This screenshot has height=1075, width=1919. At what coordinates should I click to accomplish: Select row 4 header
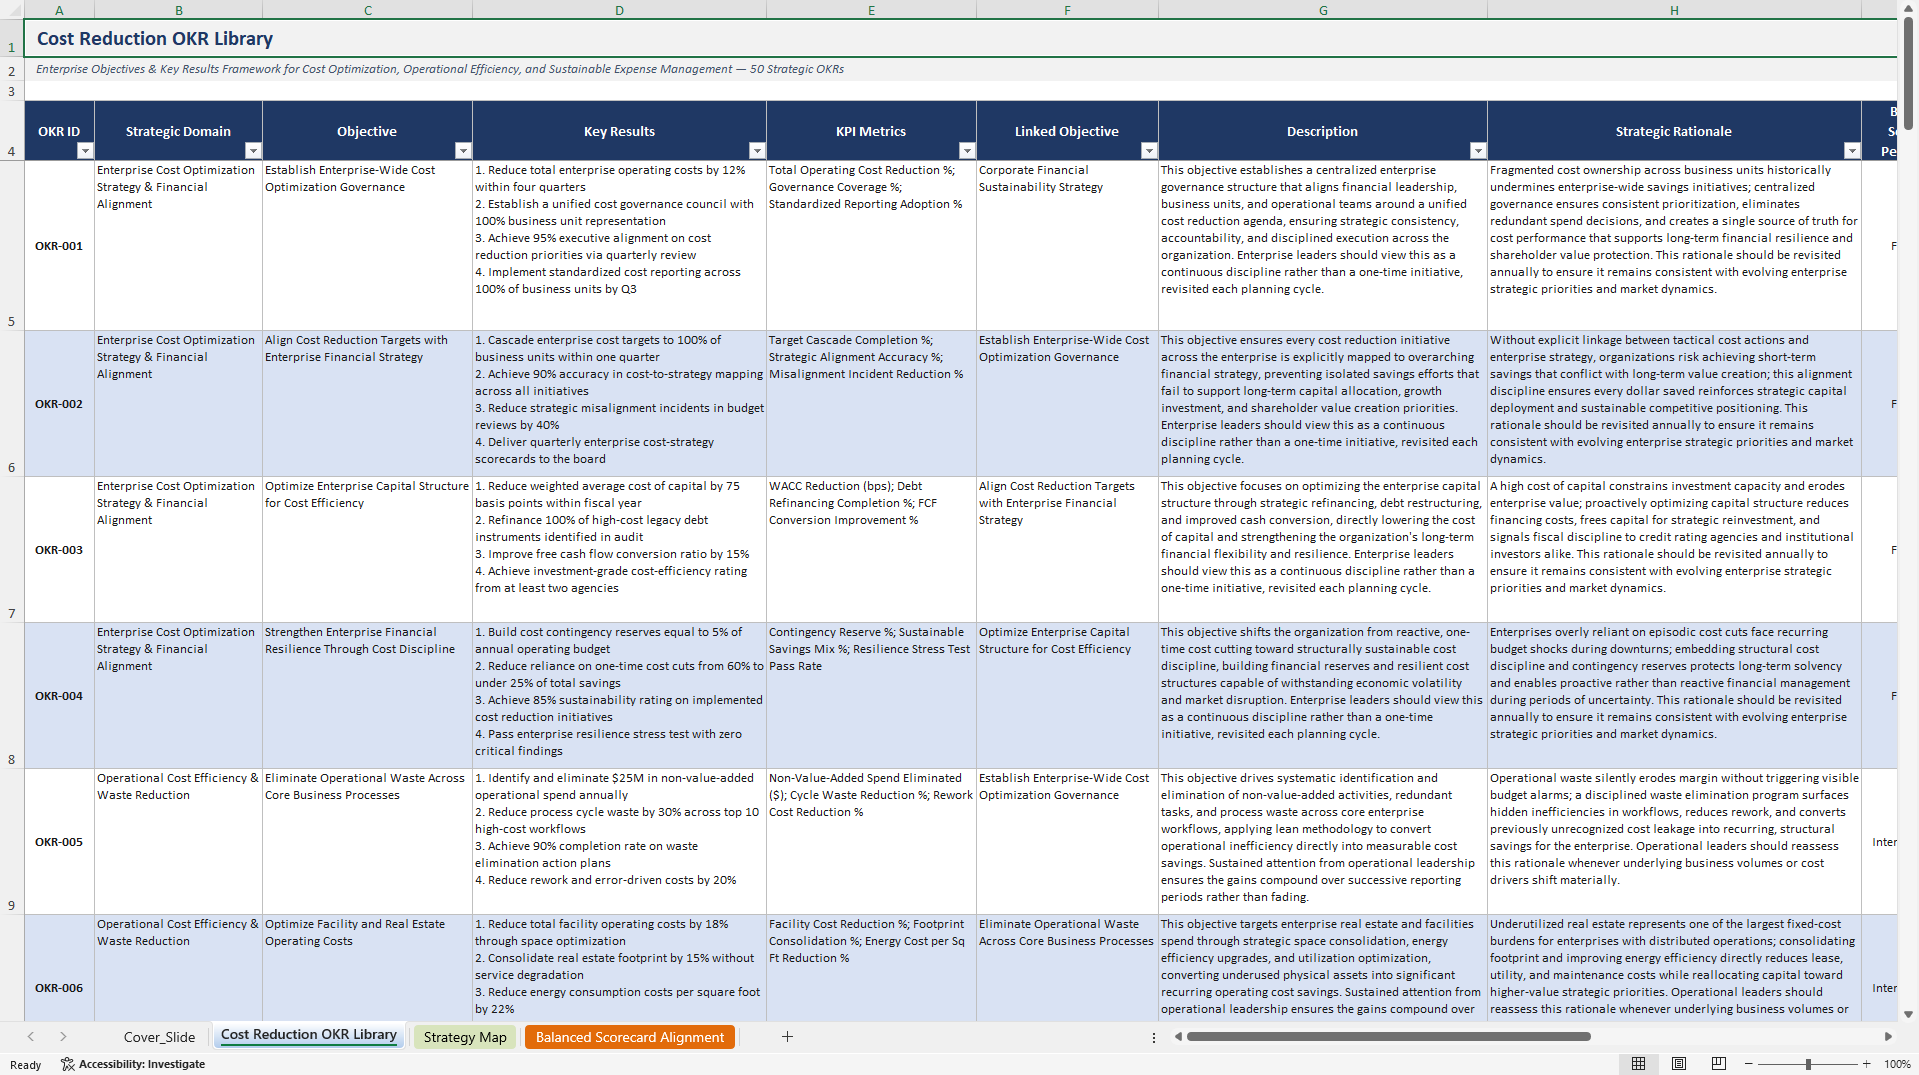[x=12, y=130]
